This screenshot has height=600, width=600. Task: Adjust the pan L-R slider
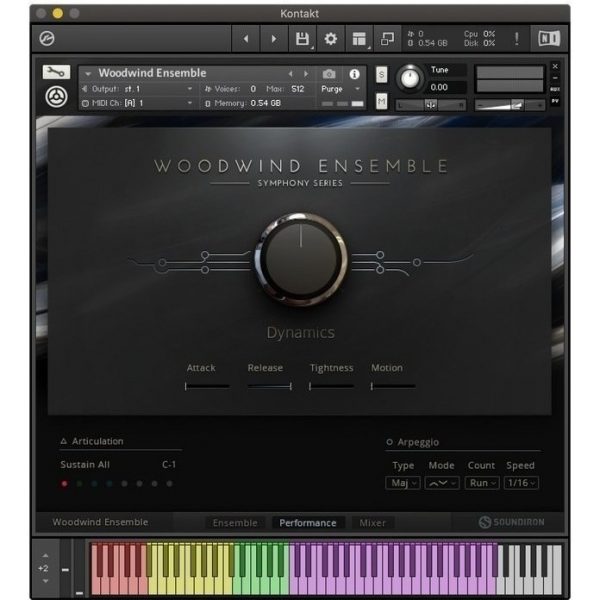431,104
